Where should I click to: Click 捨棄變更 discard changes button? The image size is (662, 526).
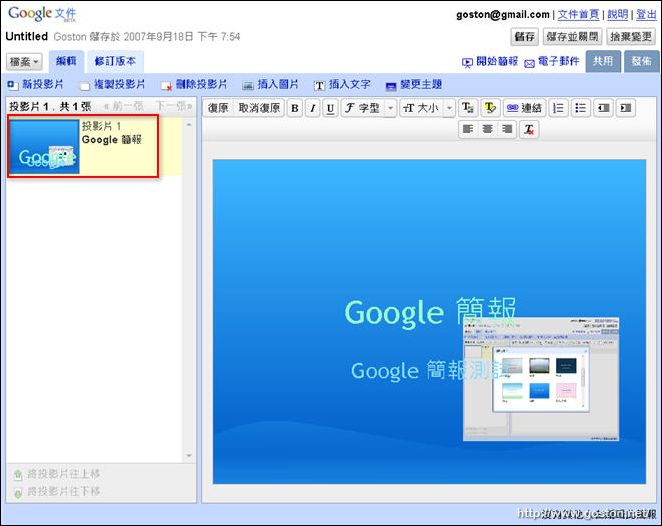[631, 37]
